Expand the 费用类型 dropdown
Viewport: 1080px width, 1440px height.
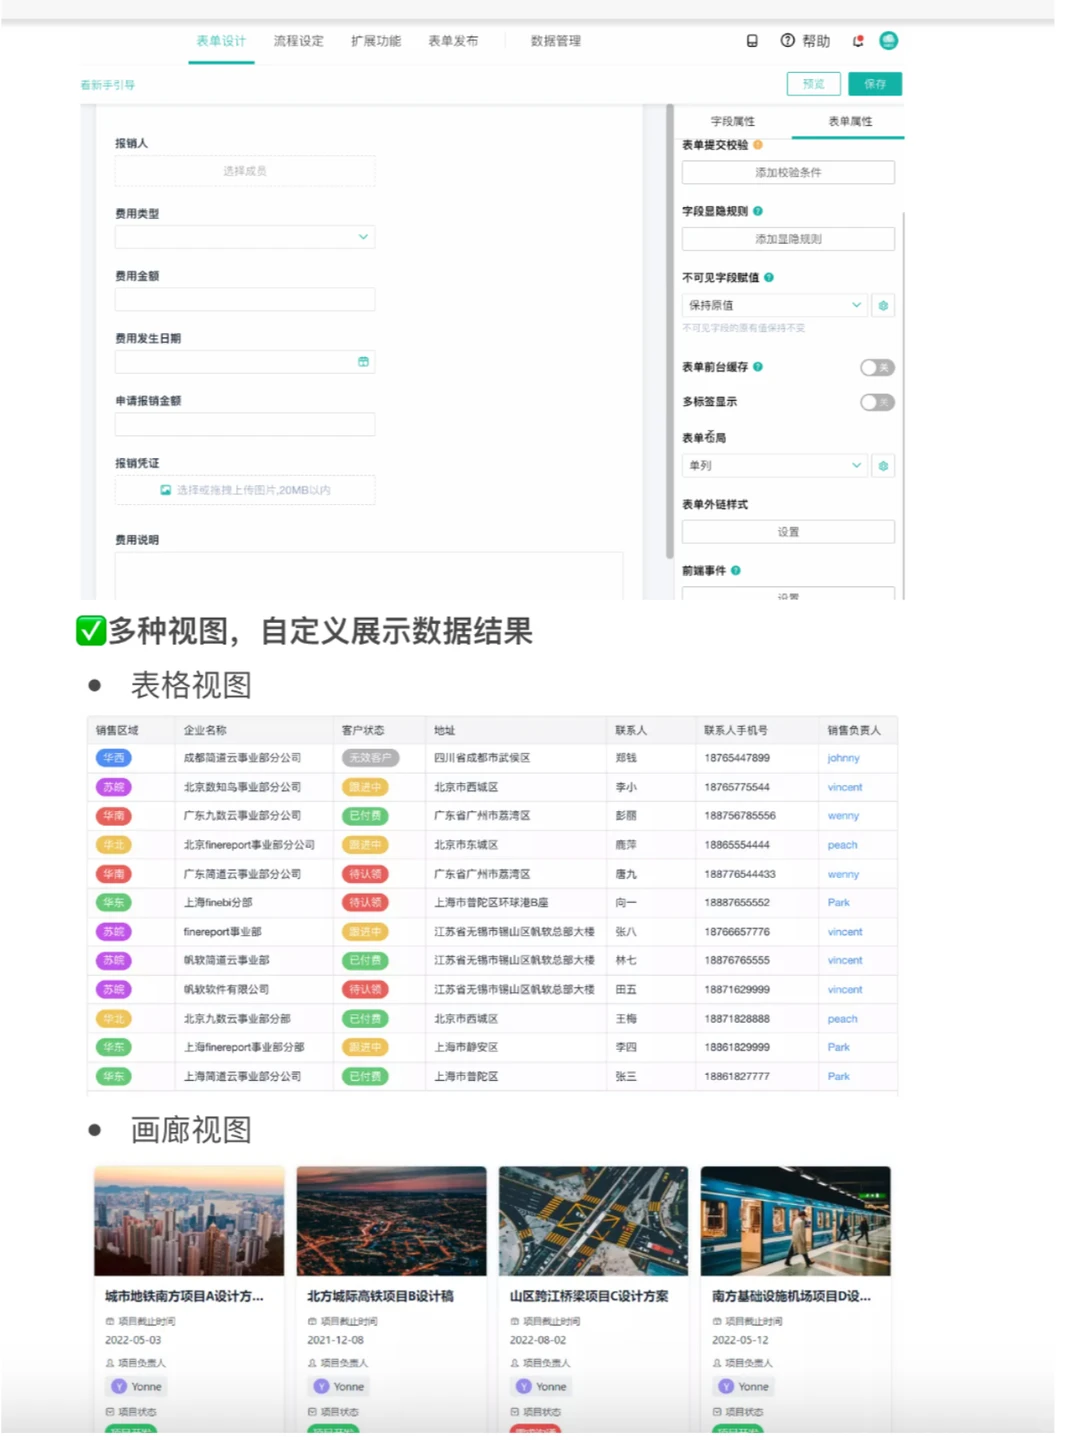click(245, 237)
